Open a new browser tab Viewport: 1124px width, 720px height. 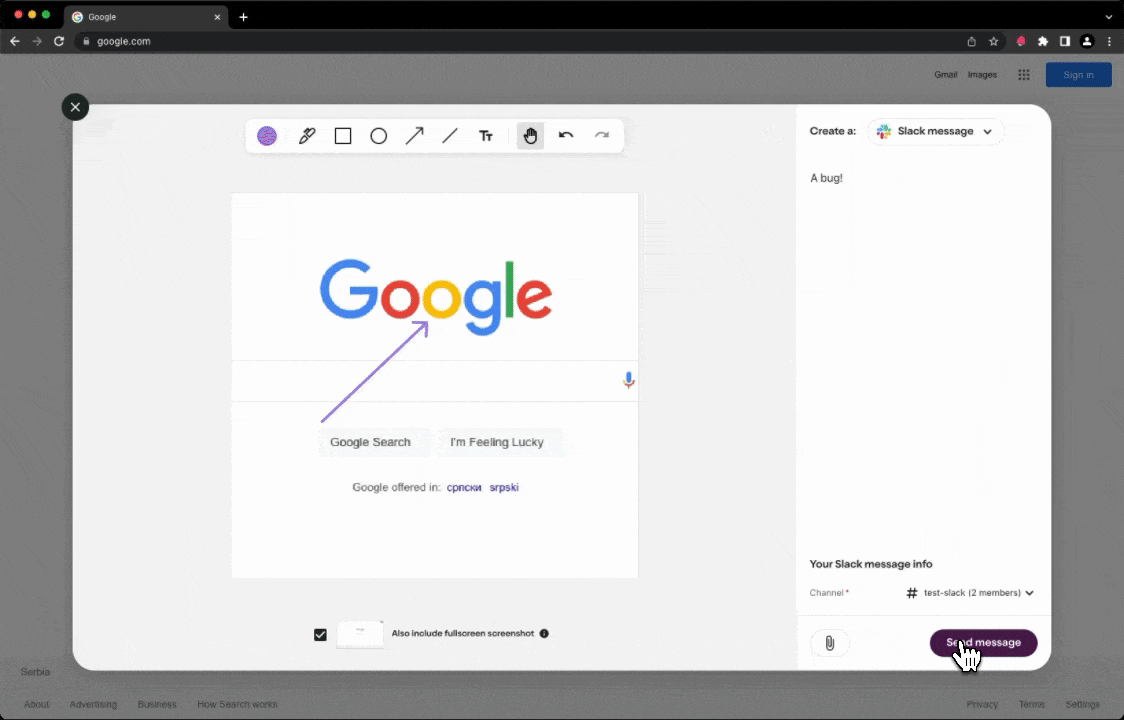point(243,17)
